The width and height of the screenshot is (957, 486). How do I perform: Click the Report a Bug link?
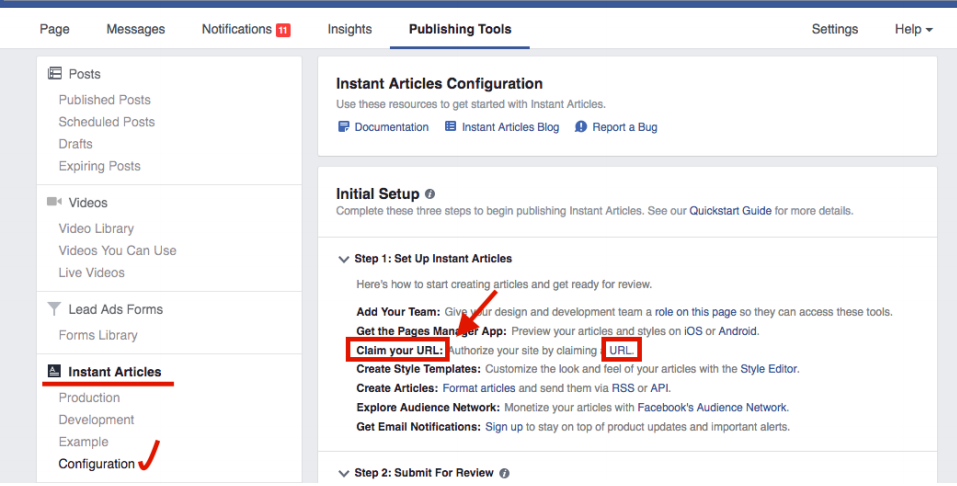(x=624, y=127)
